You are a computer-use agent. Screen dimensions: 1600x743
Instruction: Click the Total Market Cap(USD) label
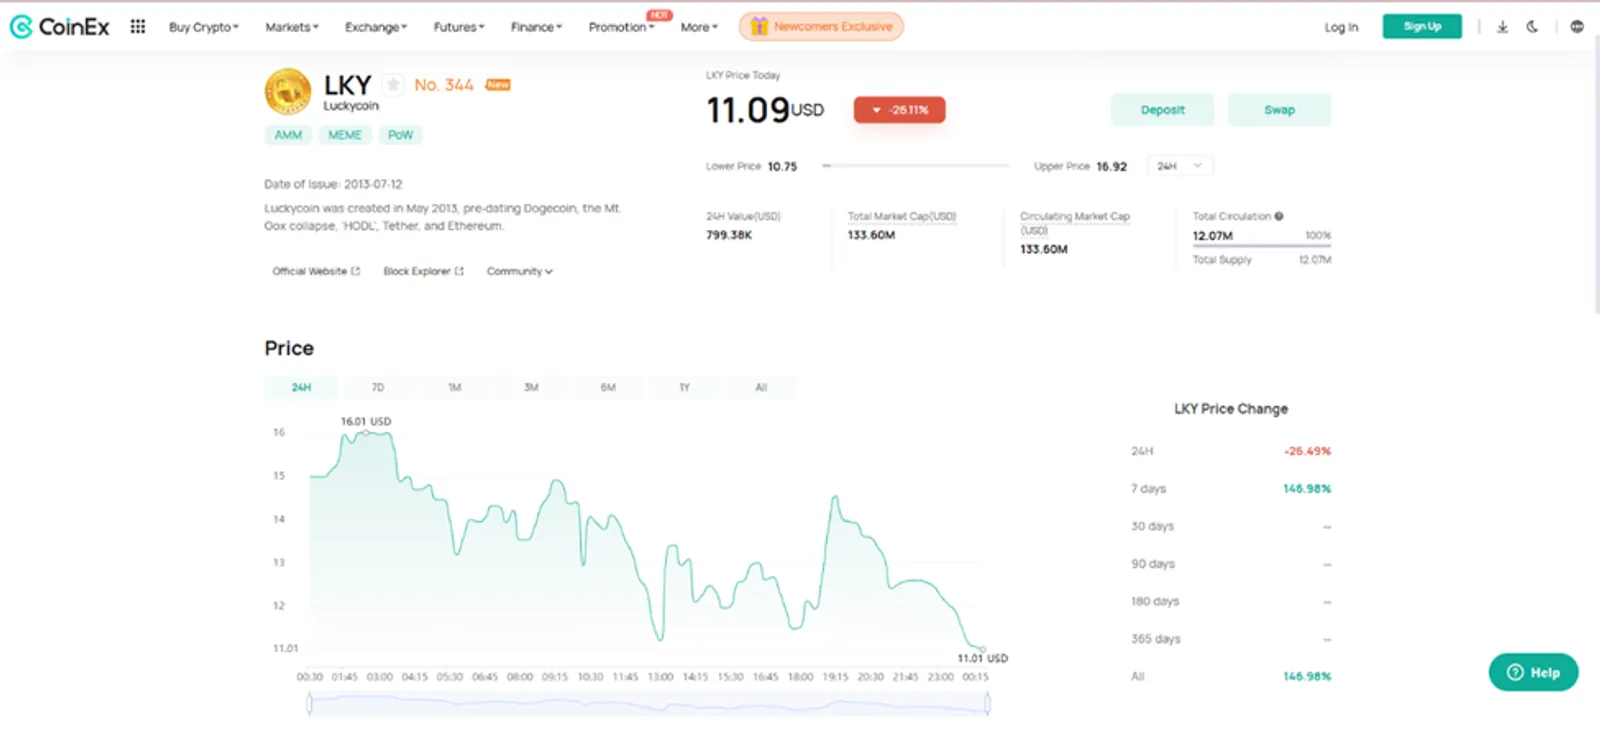902,216
